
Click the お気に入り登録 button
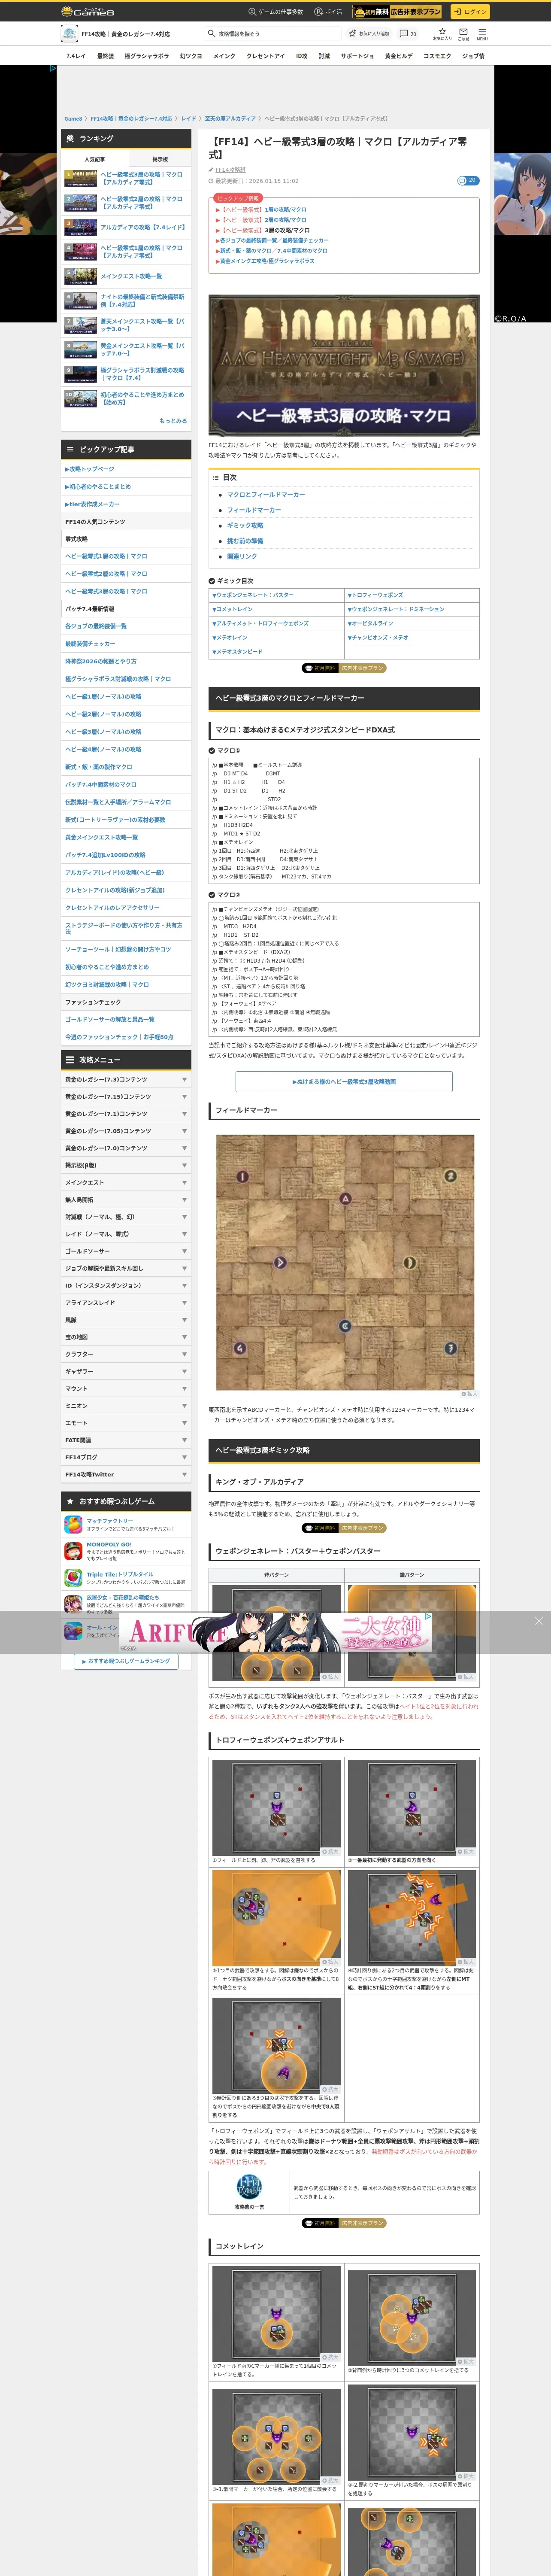click(369, 34)
